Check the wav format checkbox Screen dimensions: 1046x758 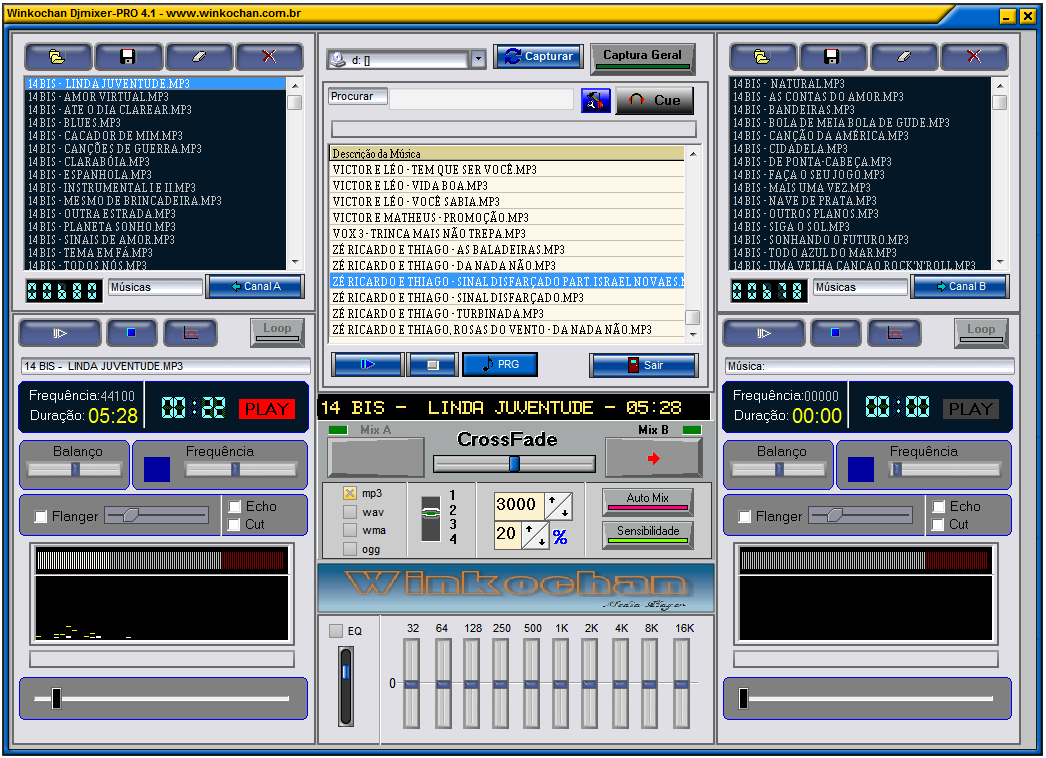pyautogui.click(x=350, y=512)
